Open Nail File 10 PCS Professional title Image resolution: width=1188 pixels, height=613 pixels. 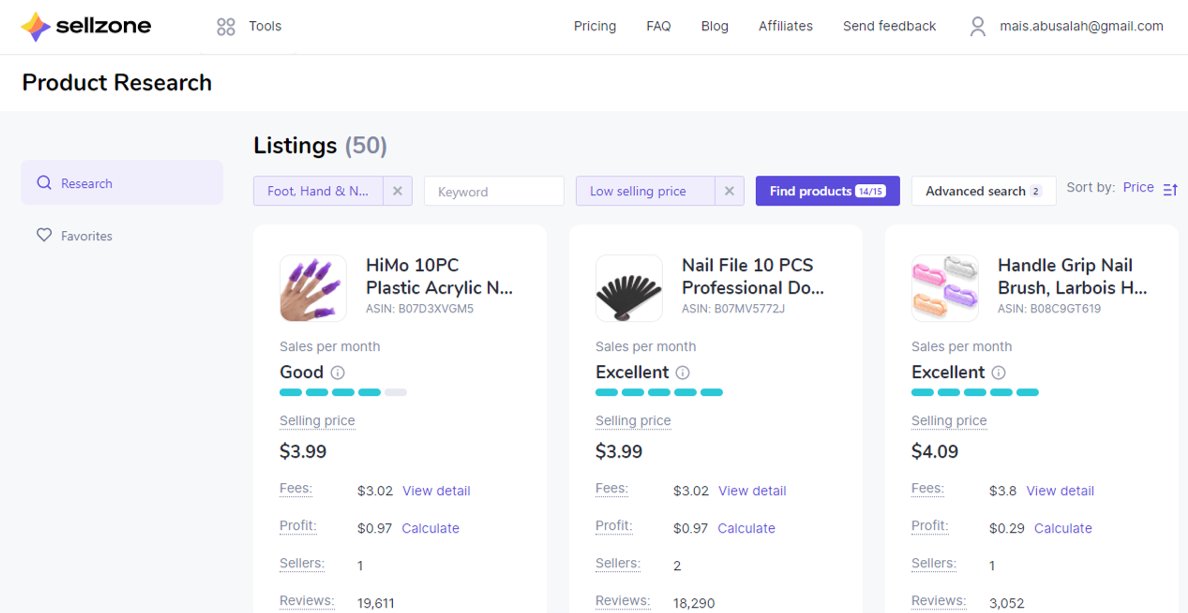pos(753,277)
